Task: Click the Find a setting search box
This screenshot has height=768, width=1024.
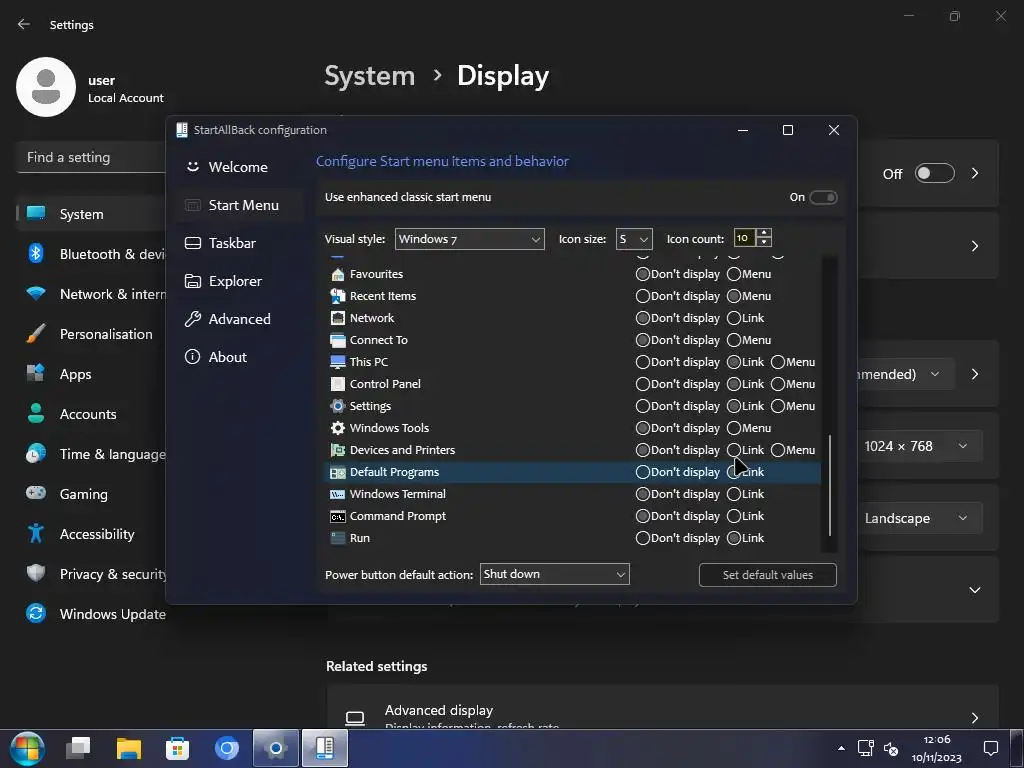Action: coord(91,157)
